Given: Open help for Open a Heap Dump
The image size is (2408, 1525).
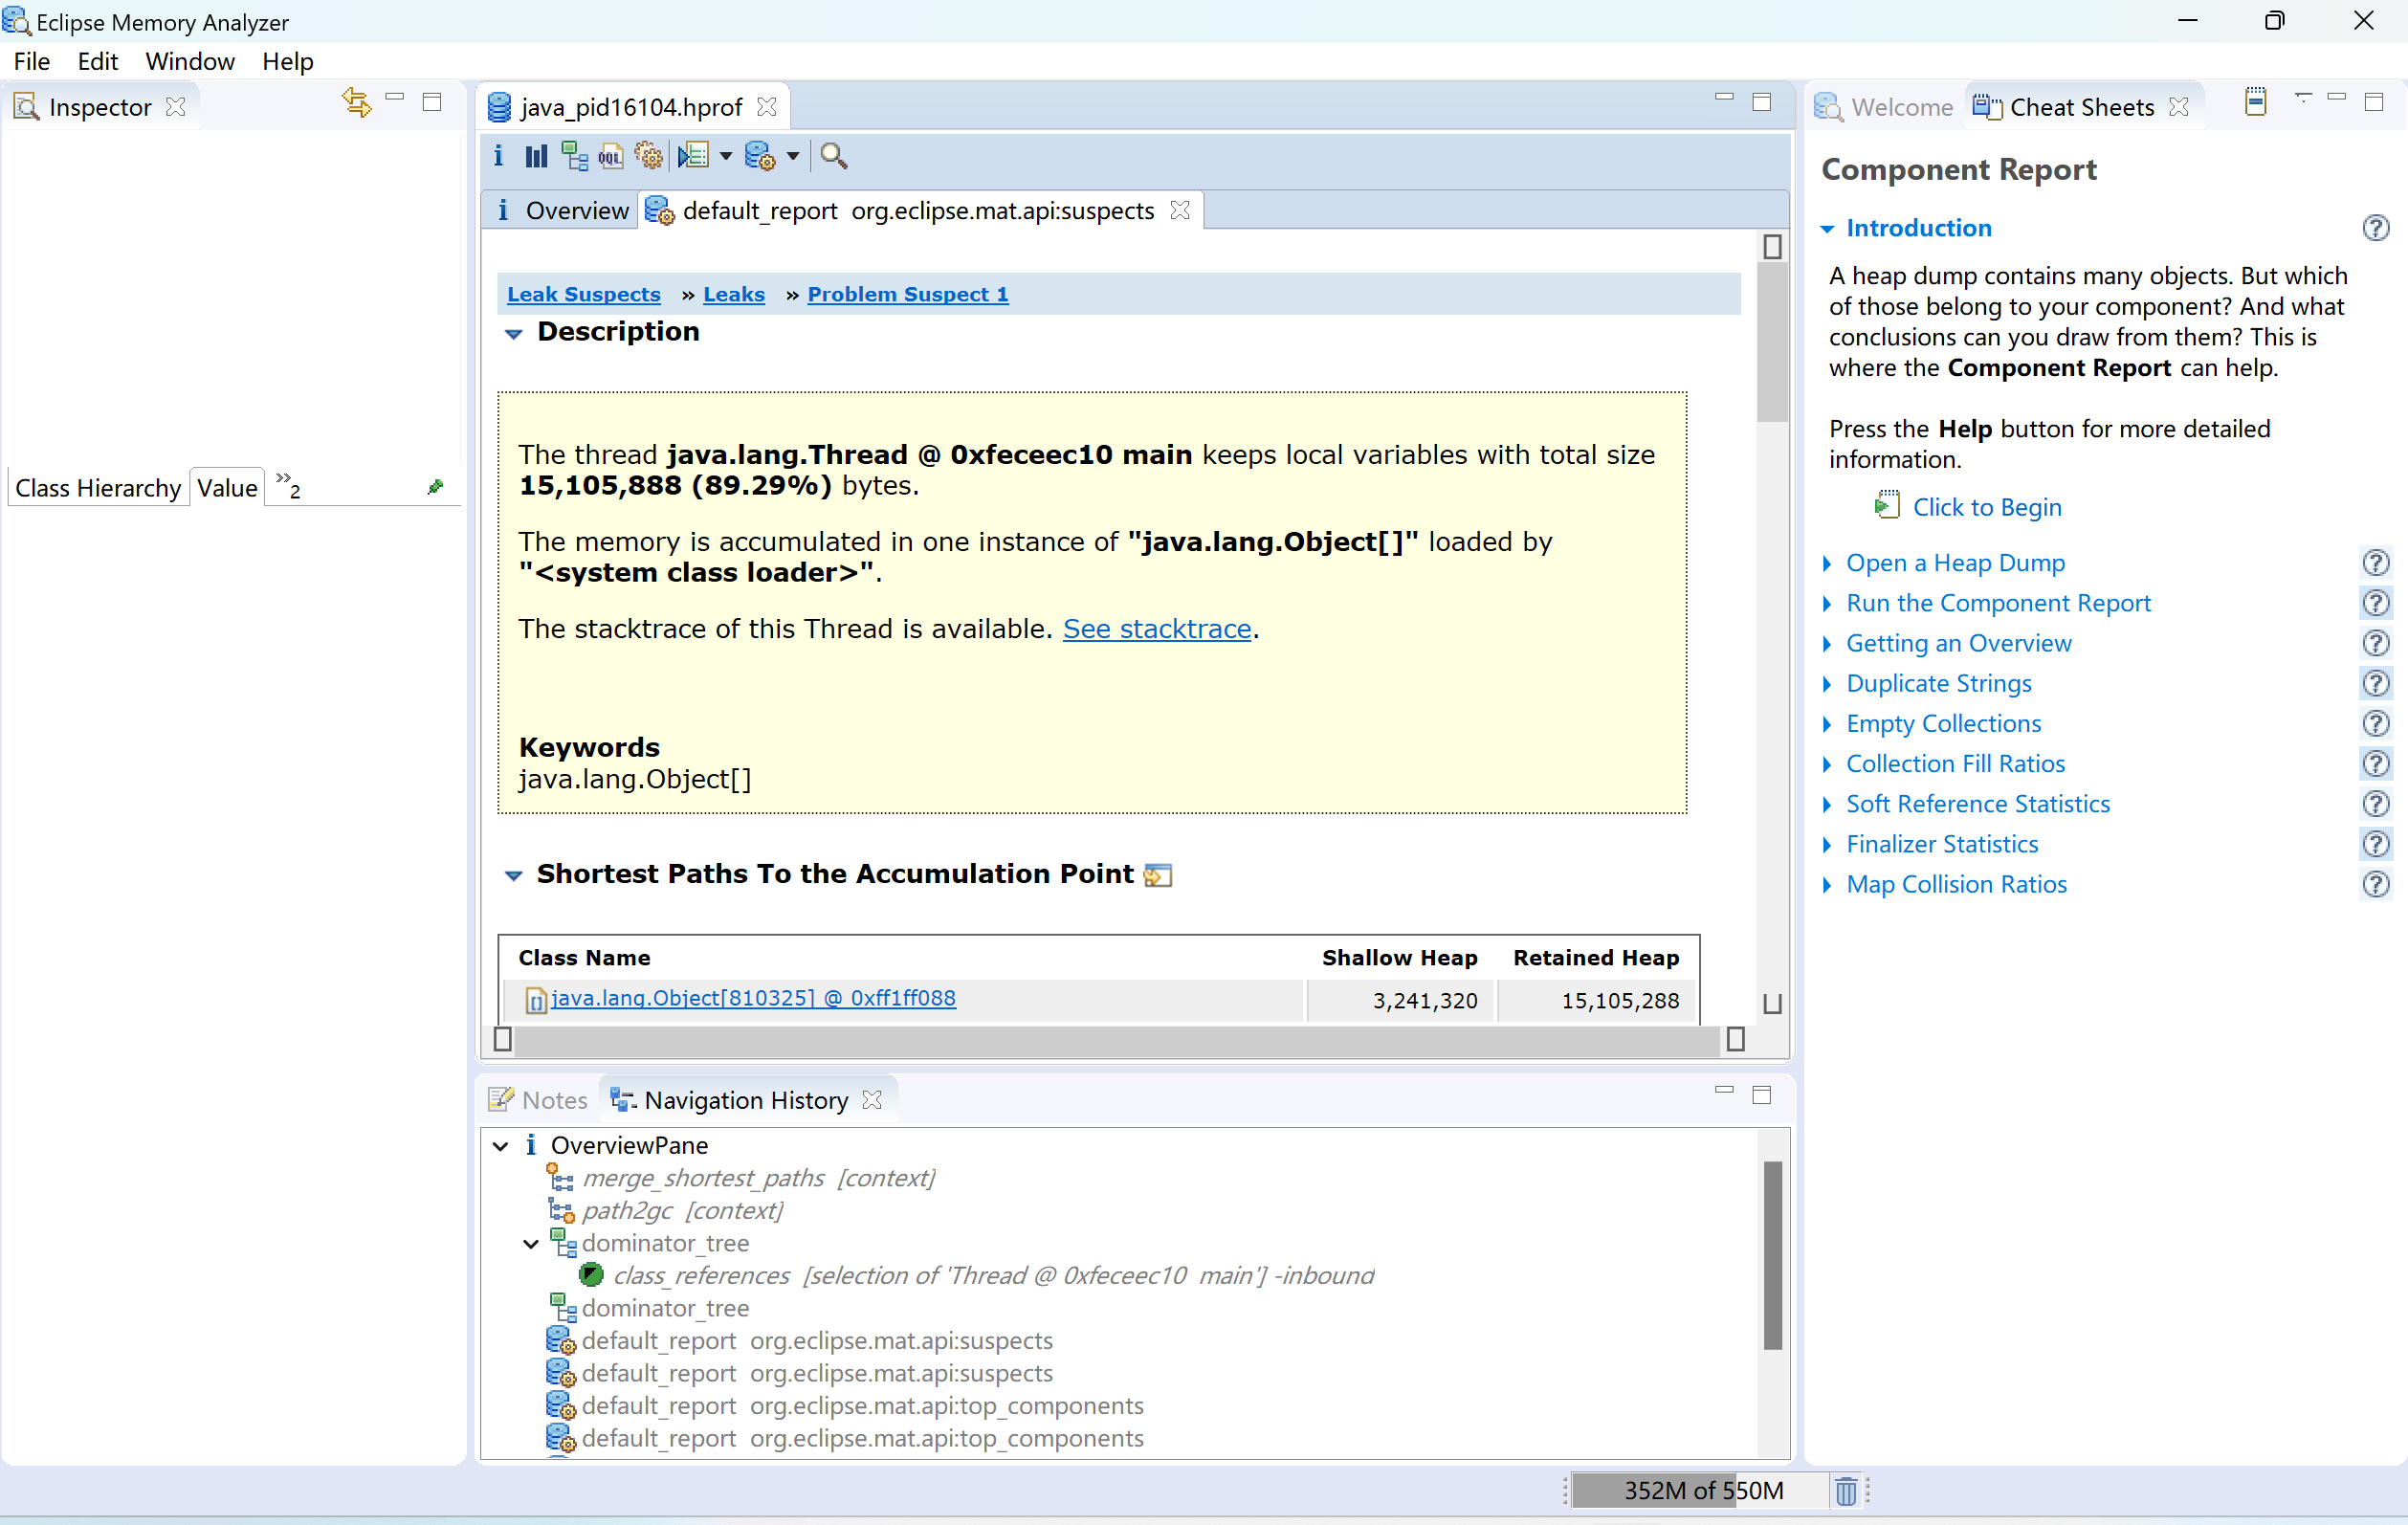Looking at the screenshot, I should pyautogui.click(x=2375, y=563).
